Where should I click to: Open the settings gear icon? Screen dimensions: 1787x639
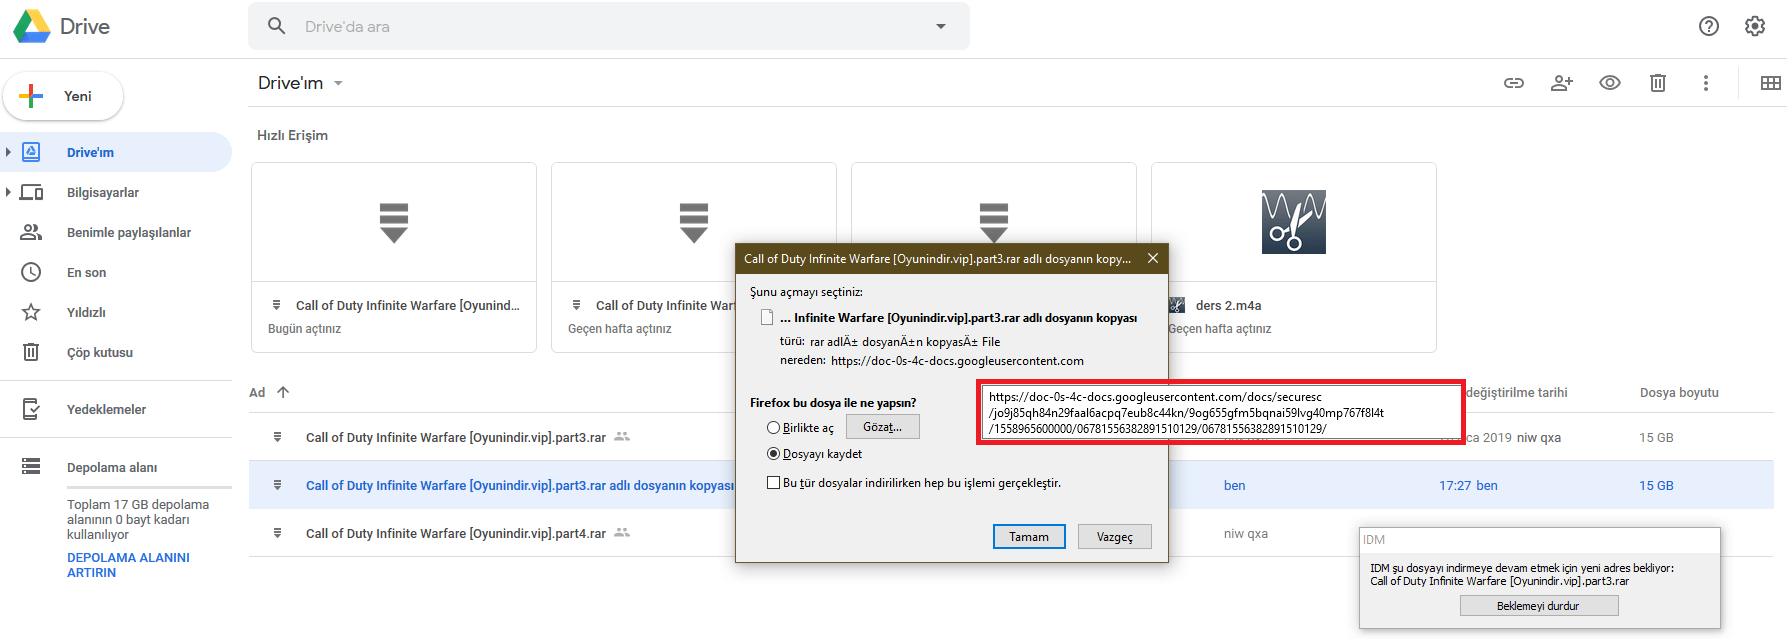coord(1755,26)
